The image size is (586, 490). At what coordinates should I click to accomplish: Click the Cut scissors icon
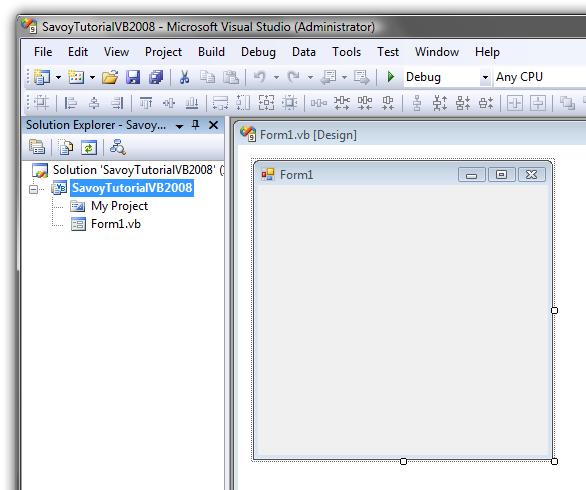click(184, 77)
